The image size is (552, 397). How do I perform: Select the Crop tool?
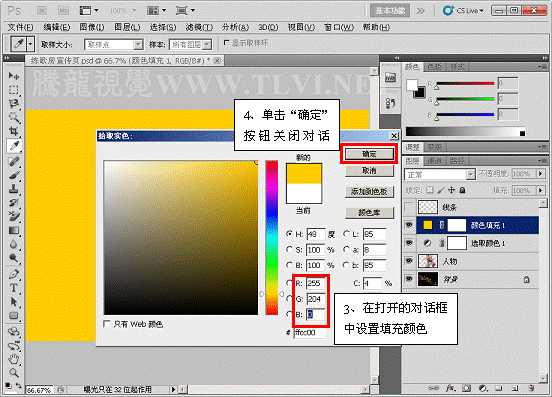[x=14, y=131]
